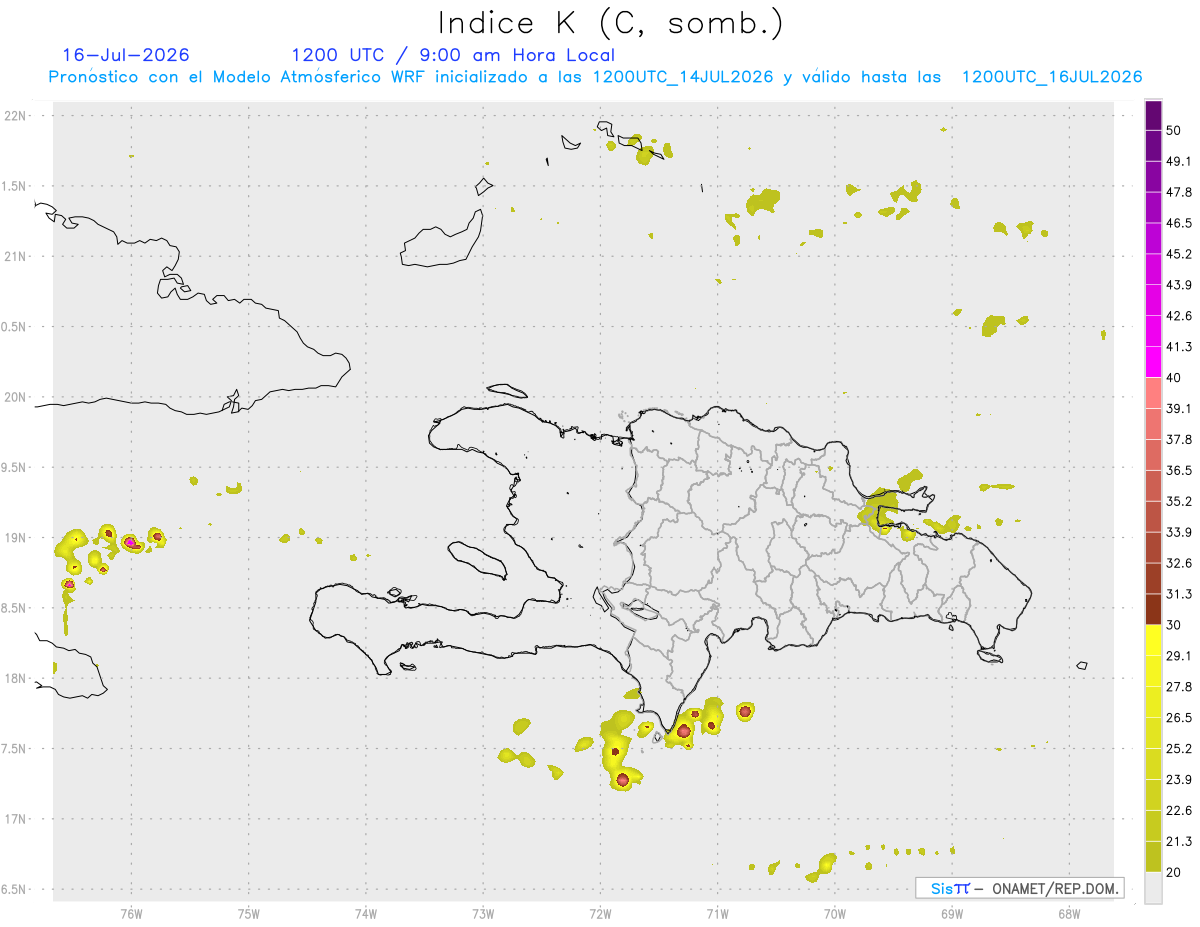This screenshot has width=1200, height=927.
Task: Click the 17N latitude label
Action: coord(17,819)
